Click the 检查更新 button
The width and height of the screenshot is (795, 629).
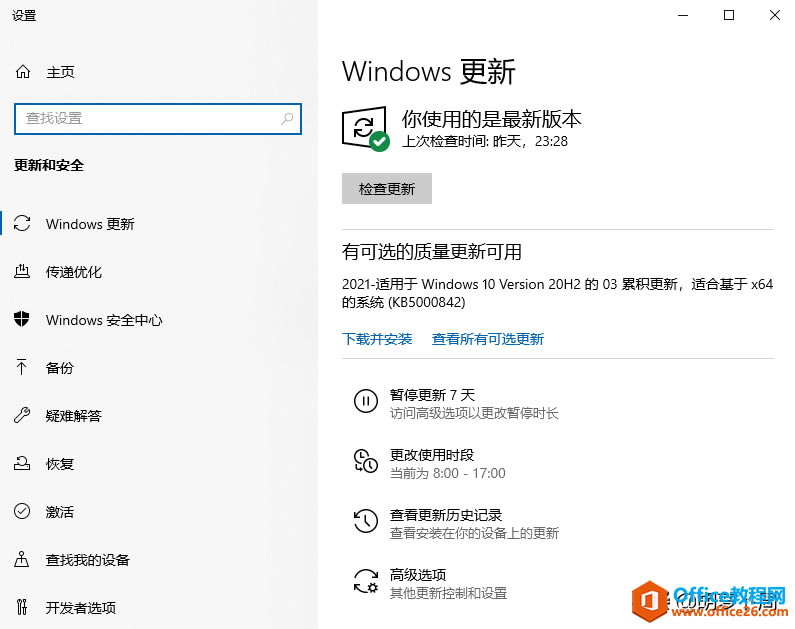(x=387, y=189)
